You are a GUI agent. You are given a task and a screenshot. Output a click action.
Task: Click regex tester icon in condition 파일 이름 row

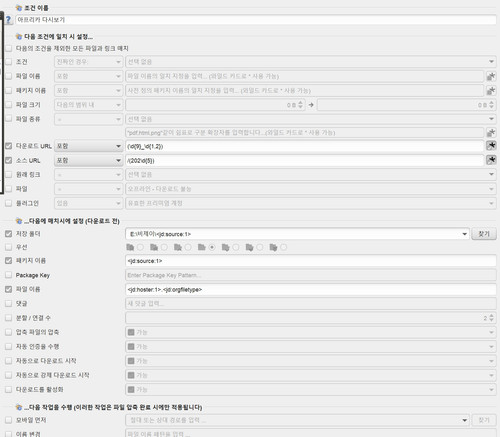(x=491, y=76)
